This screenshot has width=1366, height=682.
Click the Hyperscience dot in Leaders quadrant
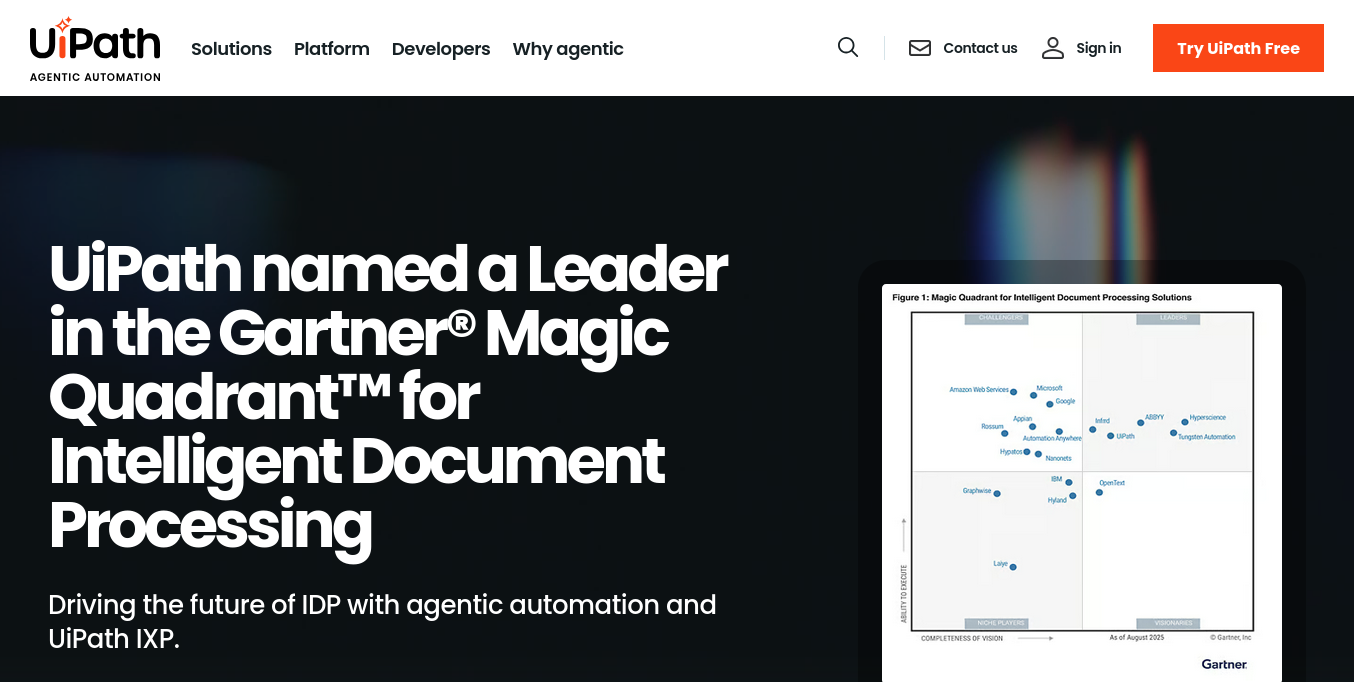(x=1185, y=422)
